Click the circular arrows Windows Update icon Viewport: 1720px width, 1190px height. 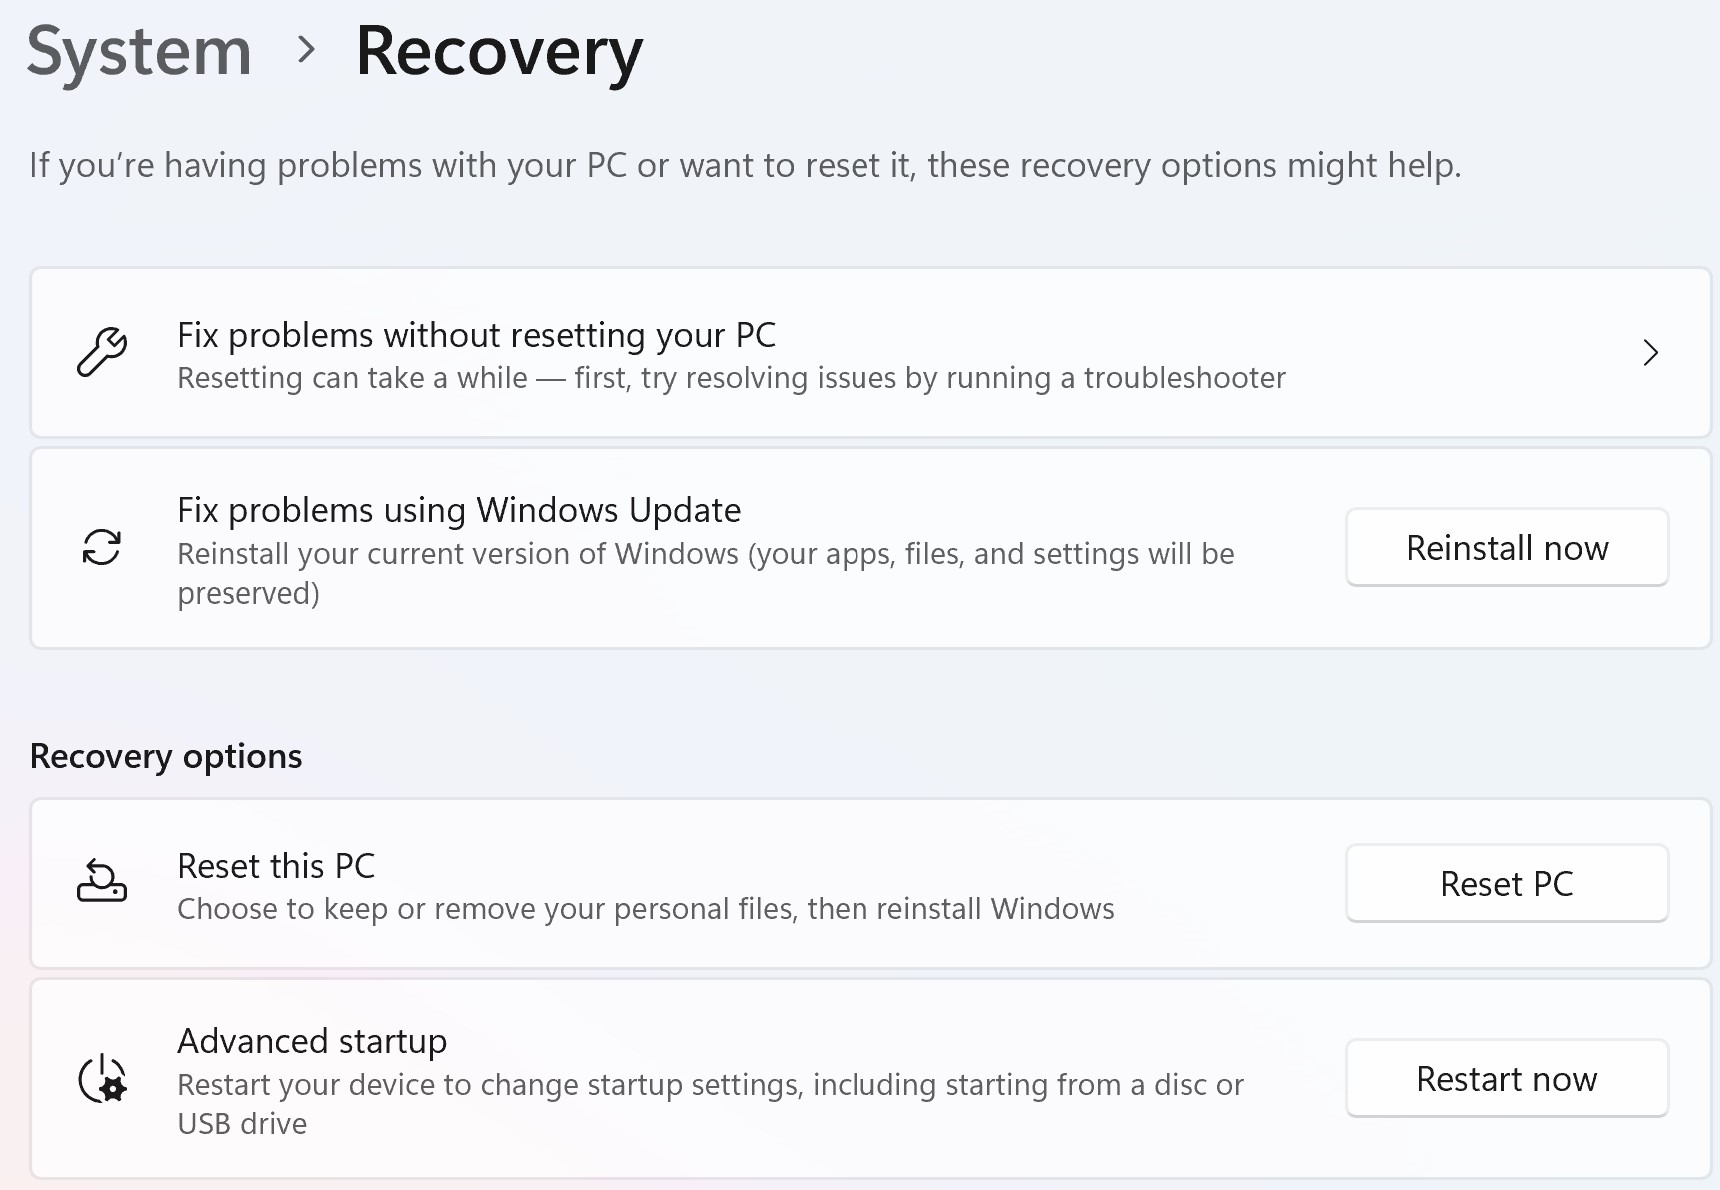101,548
